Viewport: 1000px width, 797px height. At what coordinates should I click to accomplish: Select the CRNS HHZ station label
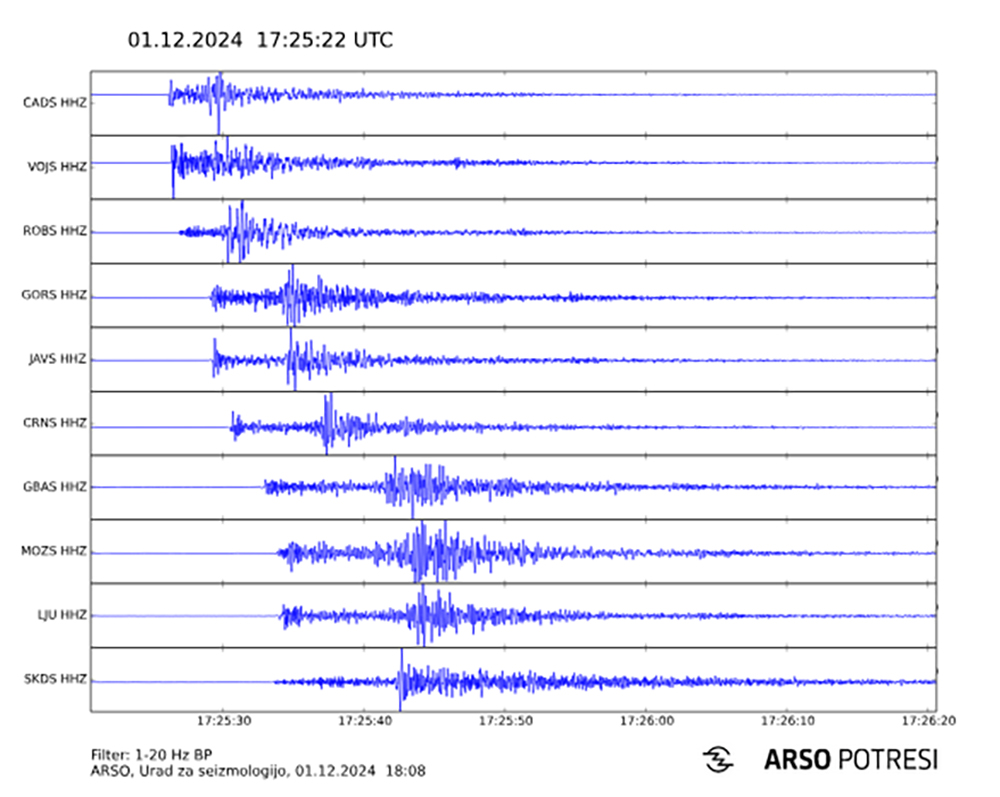pos(55,423)
